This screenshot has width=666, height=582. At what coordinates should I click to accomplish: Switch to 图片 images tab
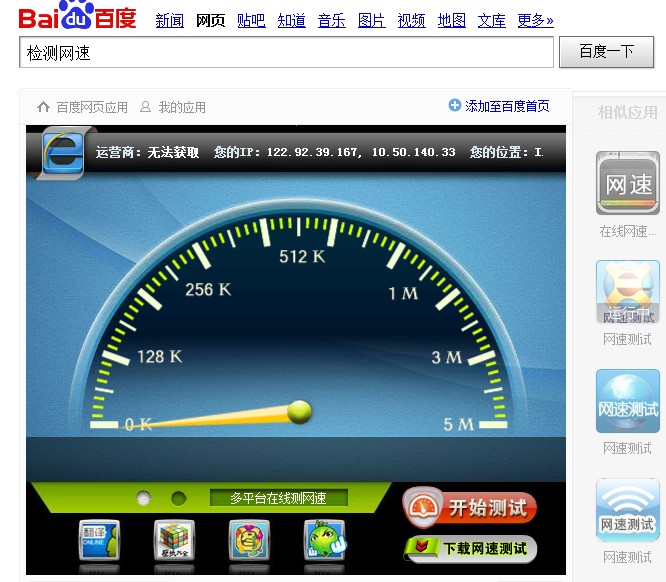(x=372, y=20)
